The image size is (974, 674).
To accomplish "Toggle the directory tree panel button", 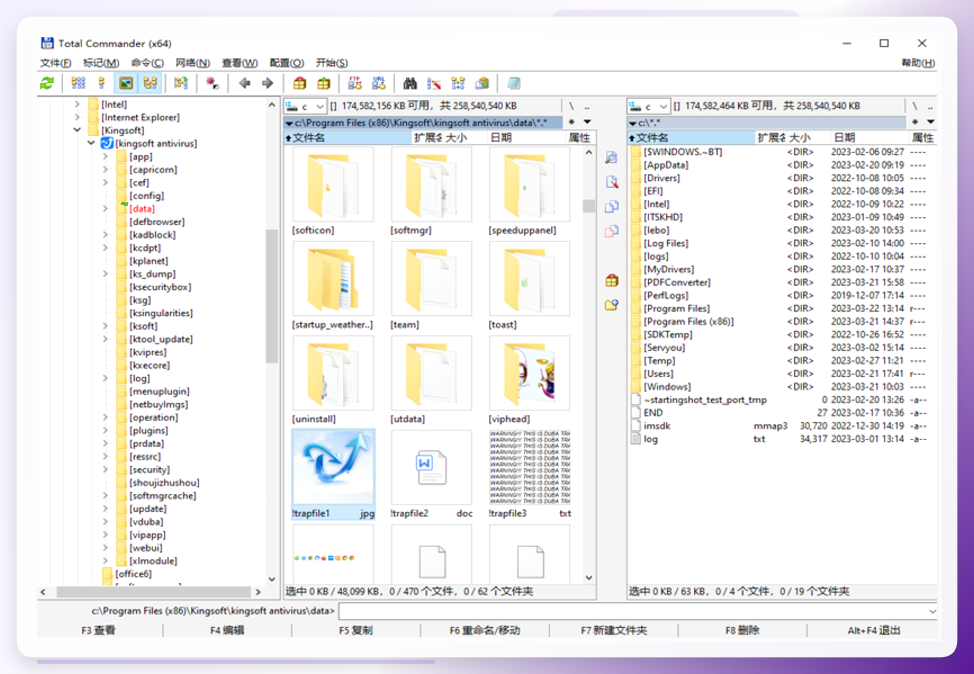I will pos(150,83).
